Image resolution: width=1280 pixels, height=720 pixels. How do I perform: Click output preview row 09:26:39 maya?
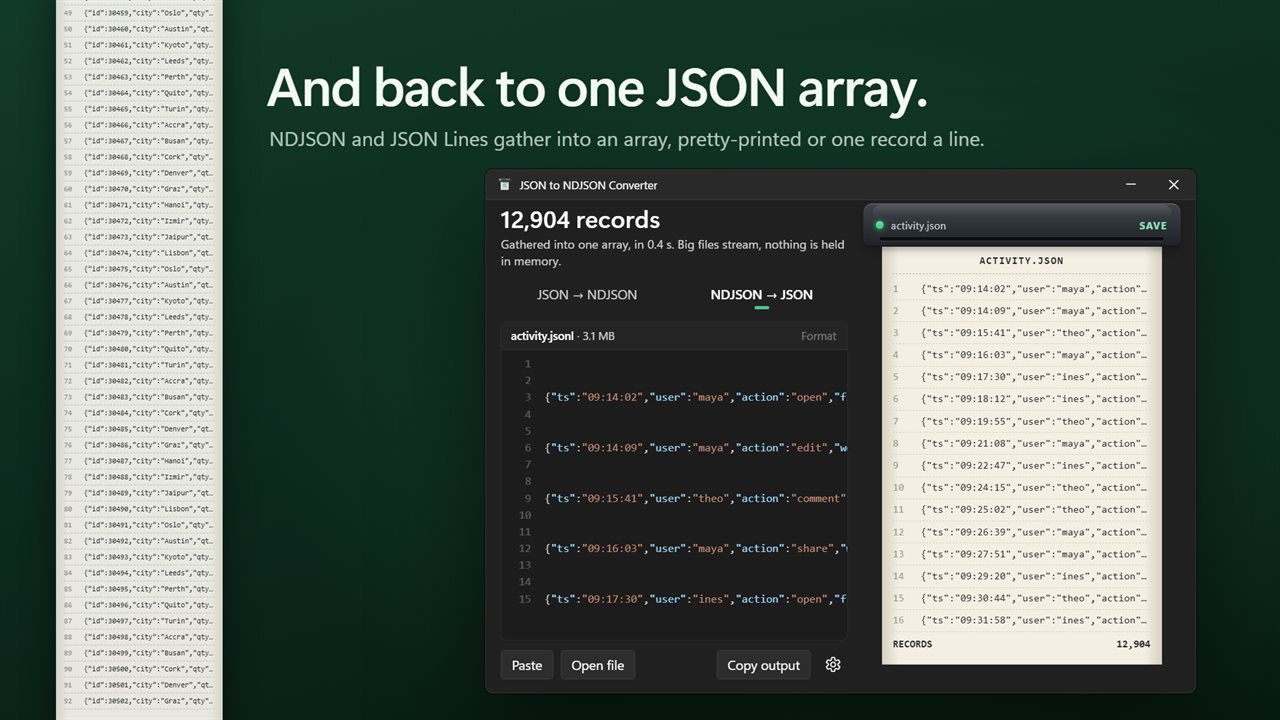pos(1021,532)
